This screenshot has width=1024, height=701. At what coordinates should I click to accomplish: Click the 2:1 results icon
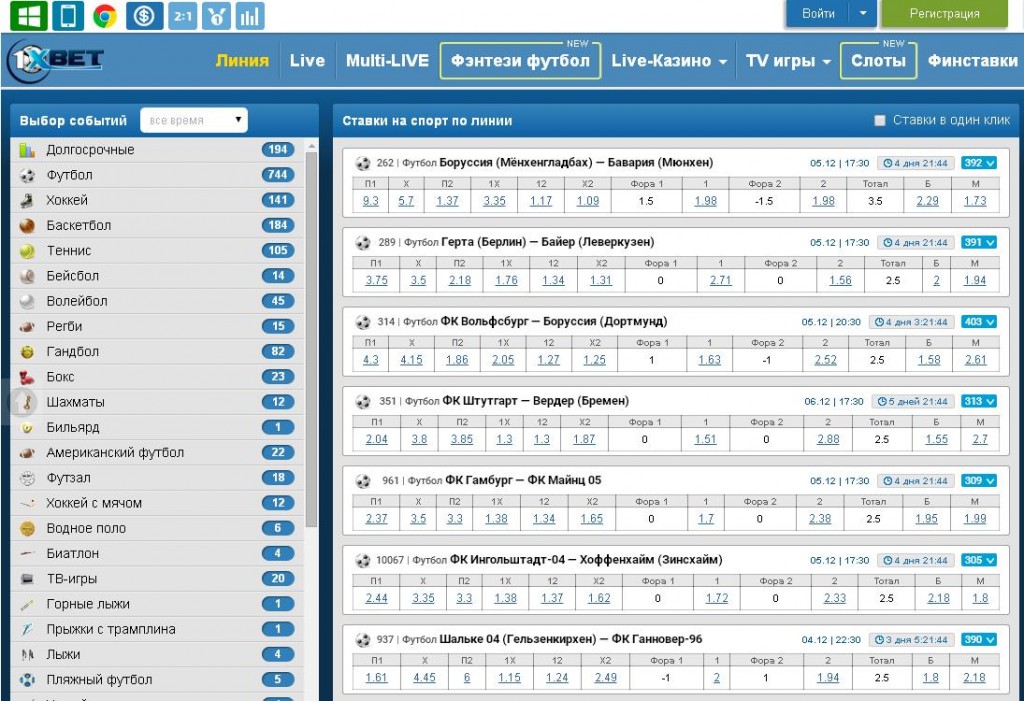click(181, 15)
